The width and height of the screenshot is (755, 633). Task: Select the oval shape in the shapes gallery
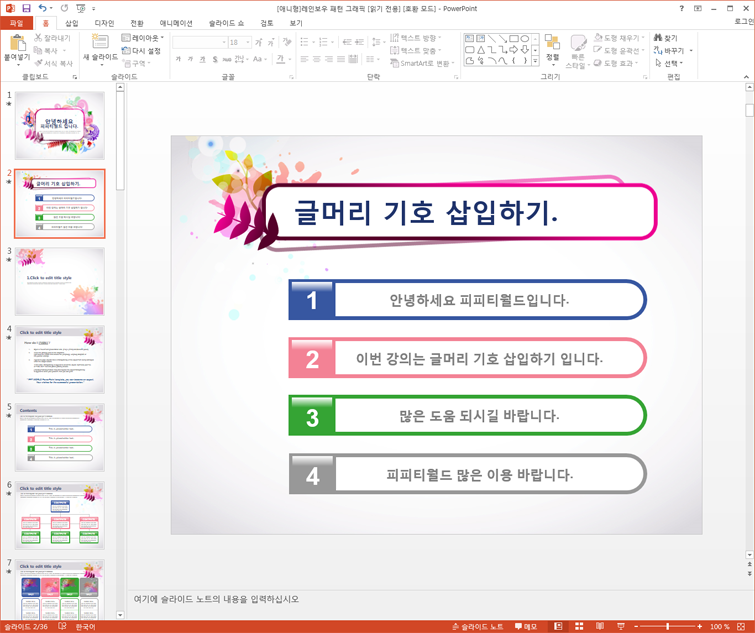pos(525,39)
